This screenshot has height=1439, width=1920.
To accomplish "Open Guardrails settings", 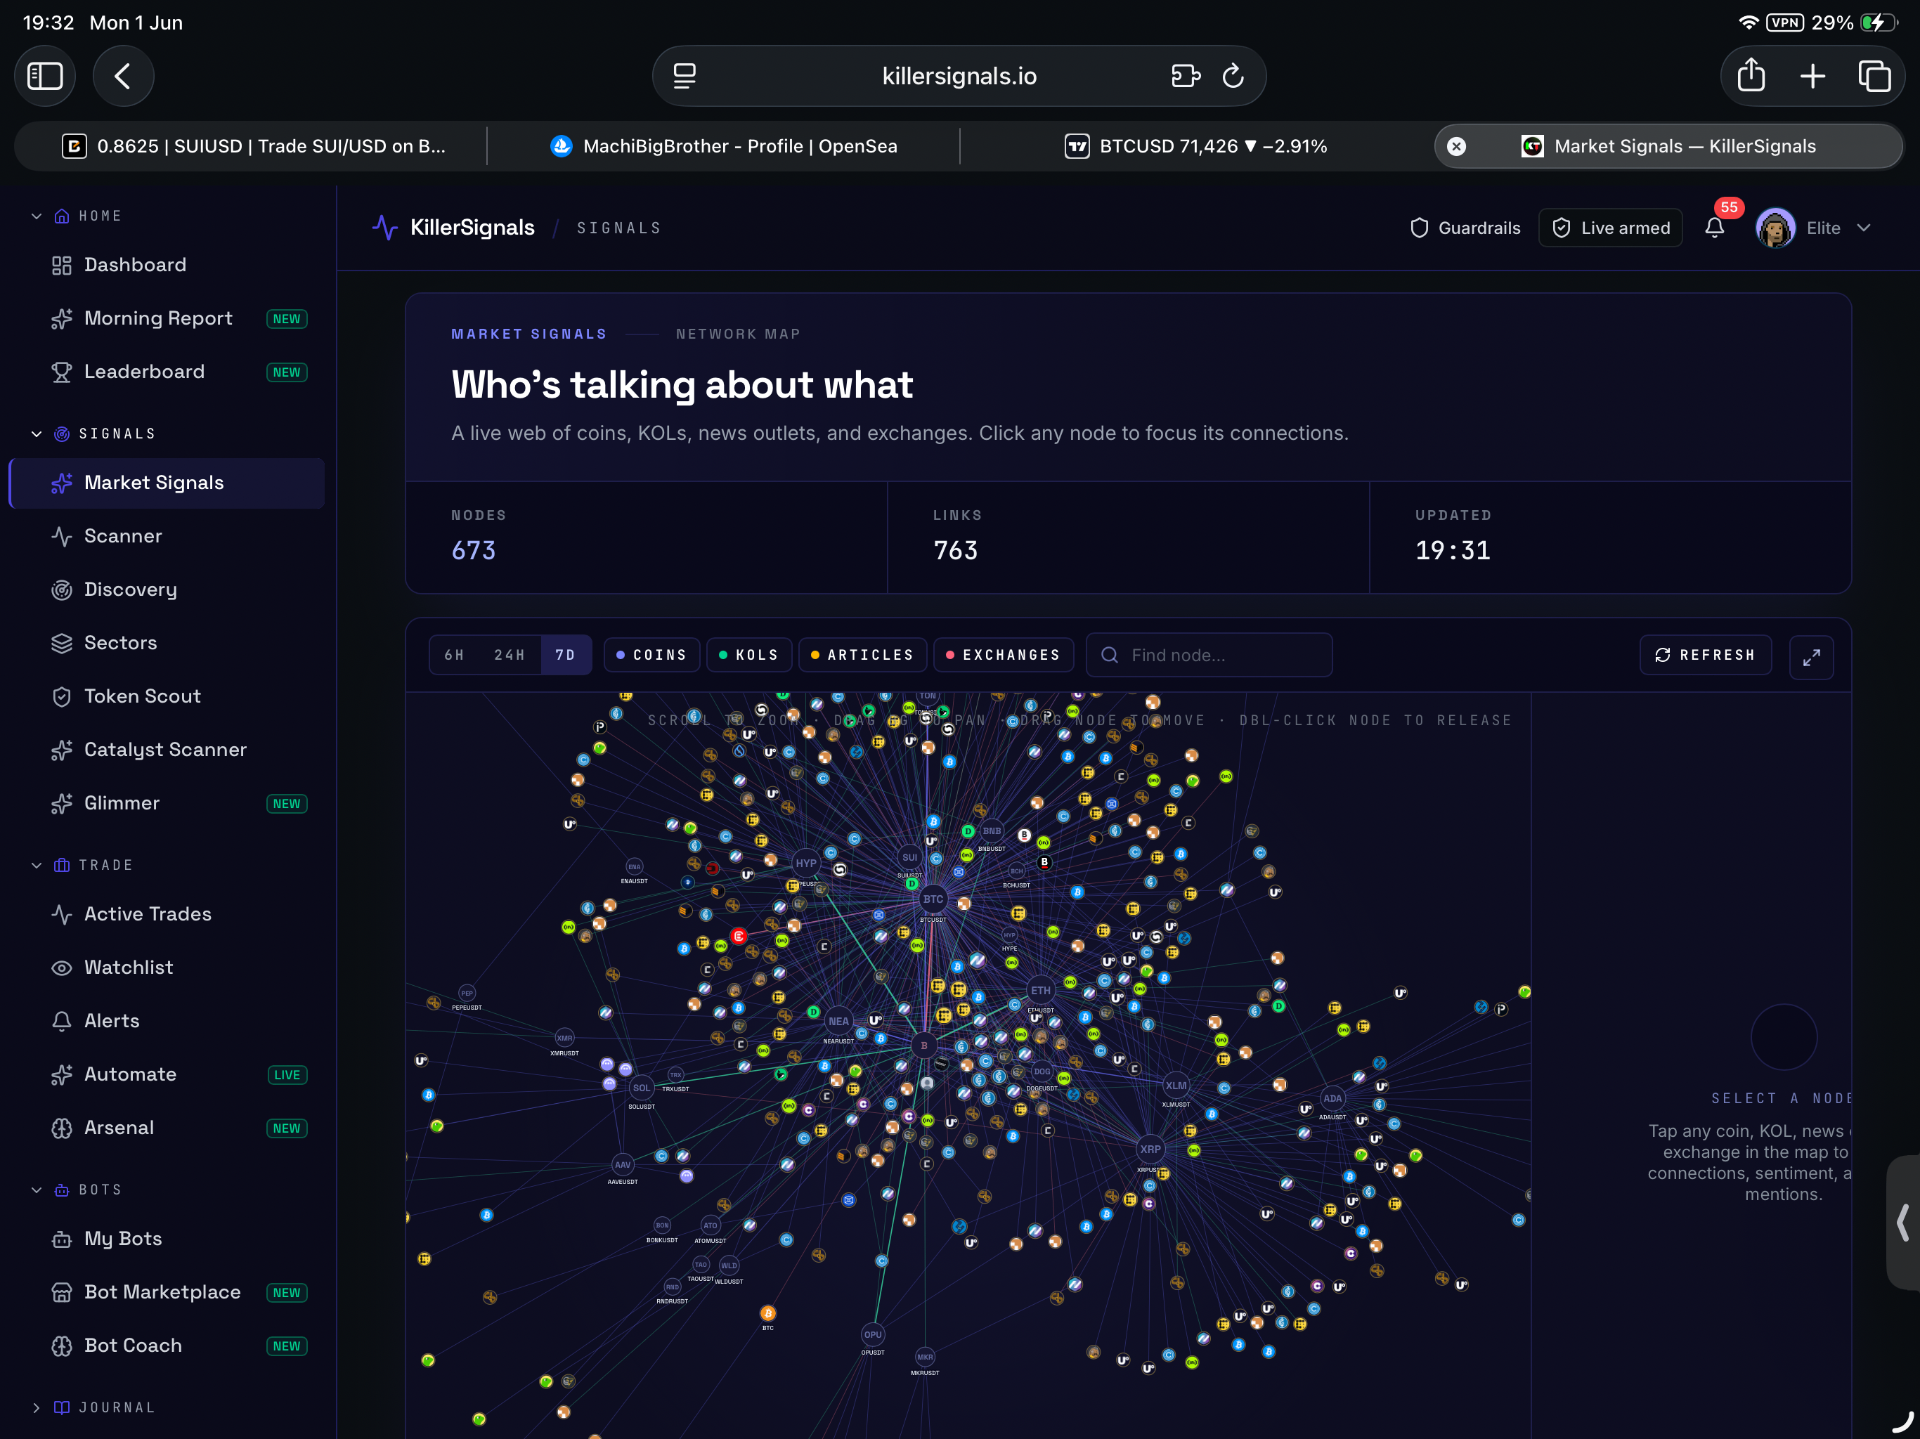I will (1465, 228).
